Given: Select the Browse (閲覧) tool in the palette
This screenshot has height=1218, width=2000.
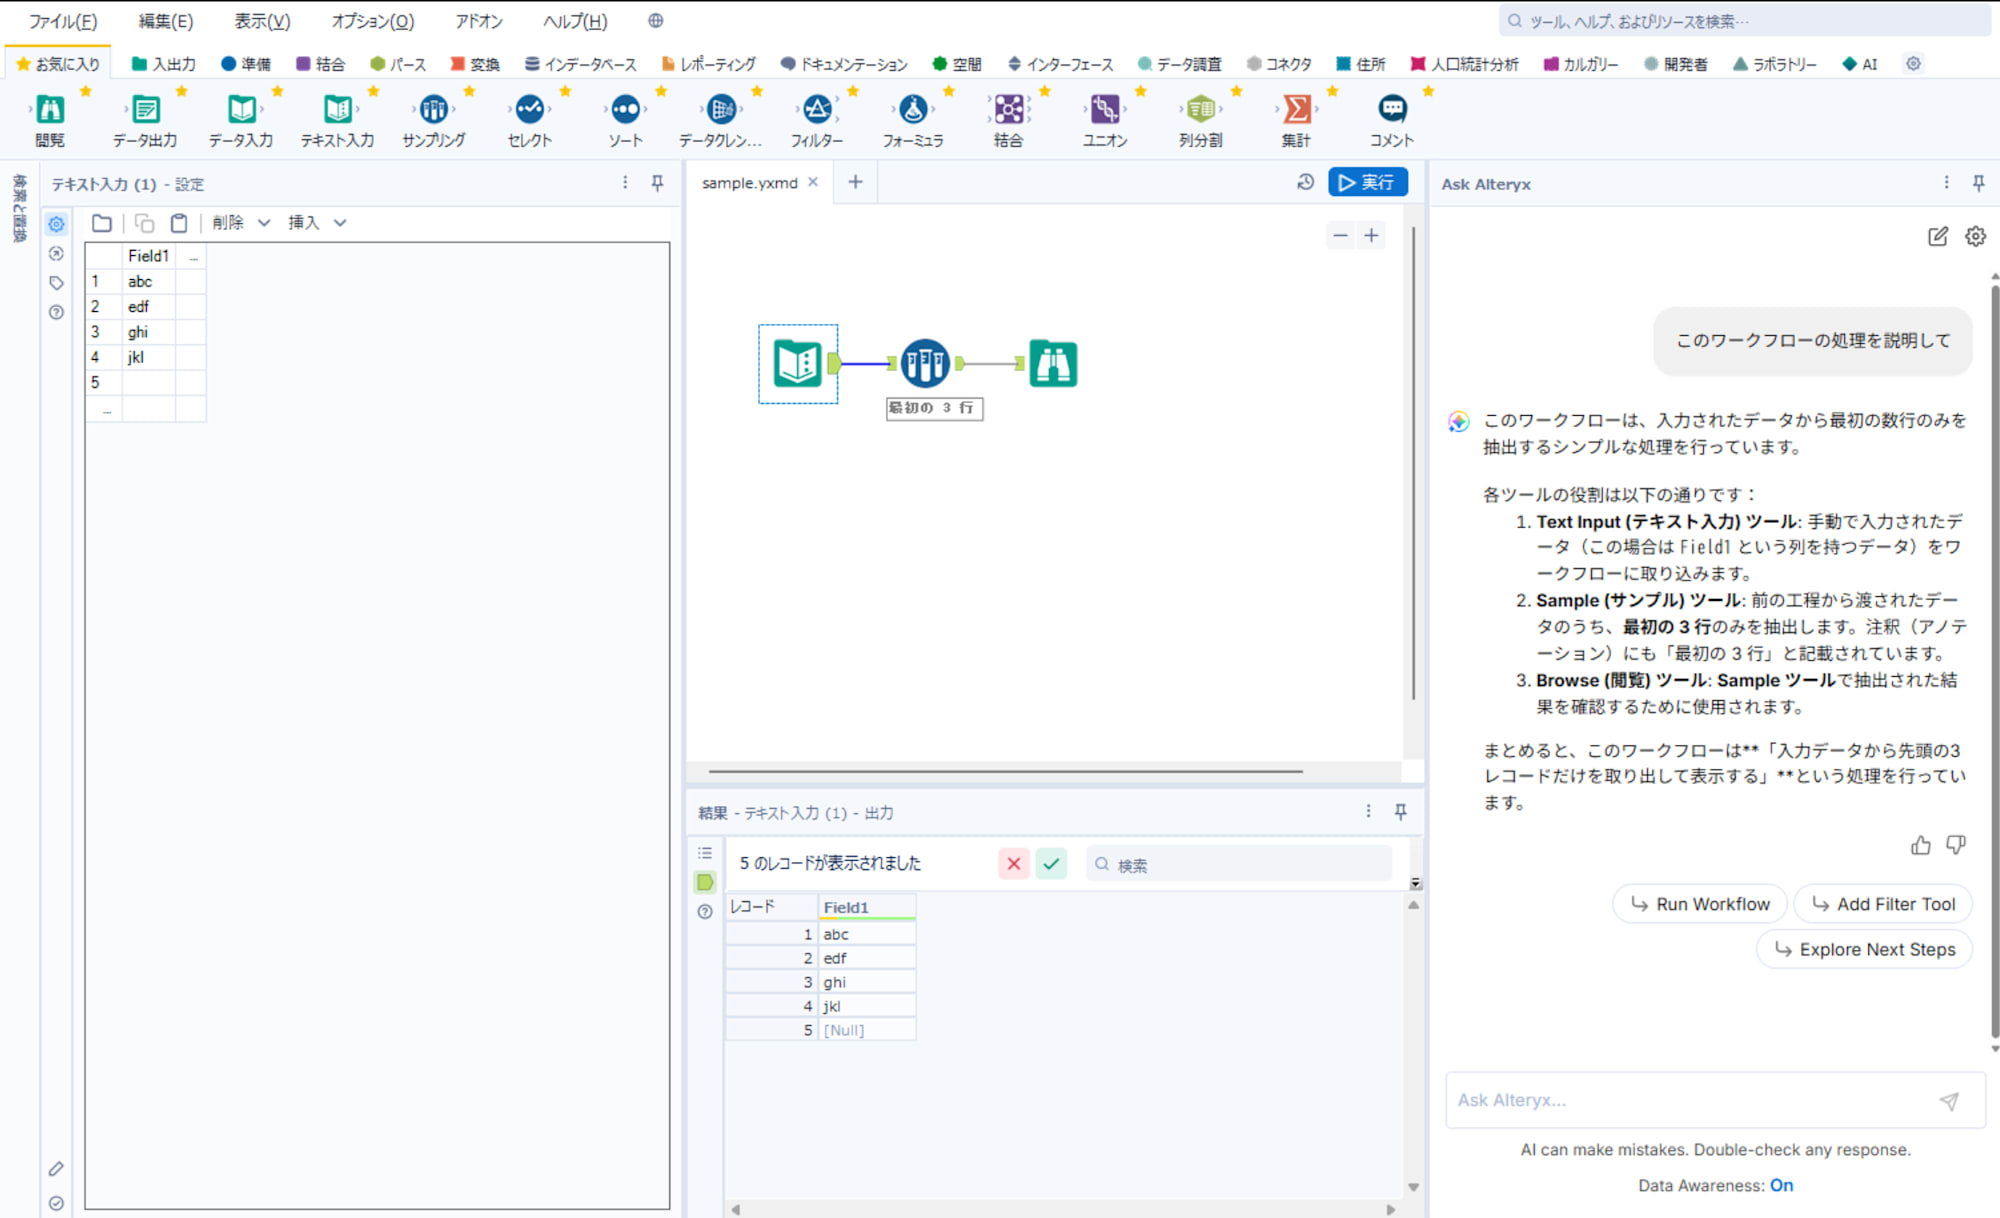Looking at the screenshot, I should point(49,118).
